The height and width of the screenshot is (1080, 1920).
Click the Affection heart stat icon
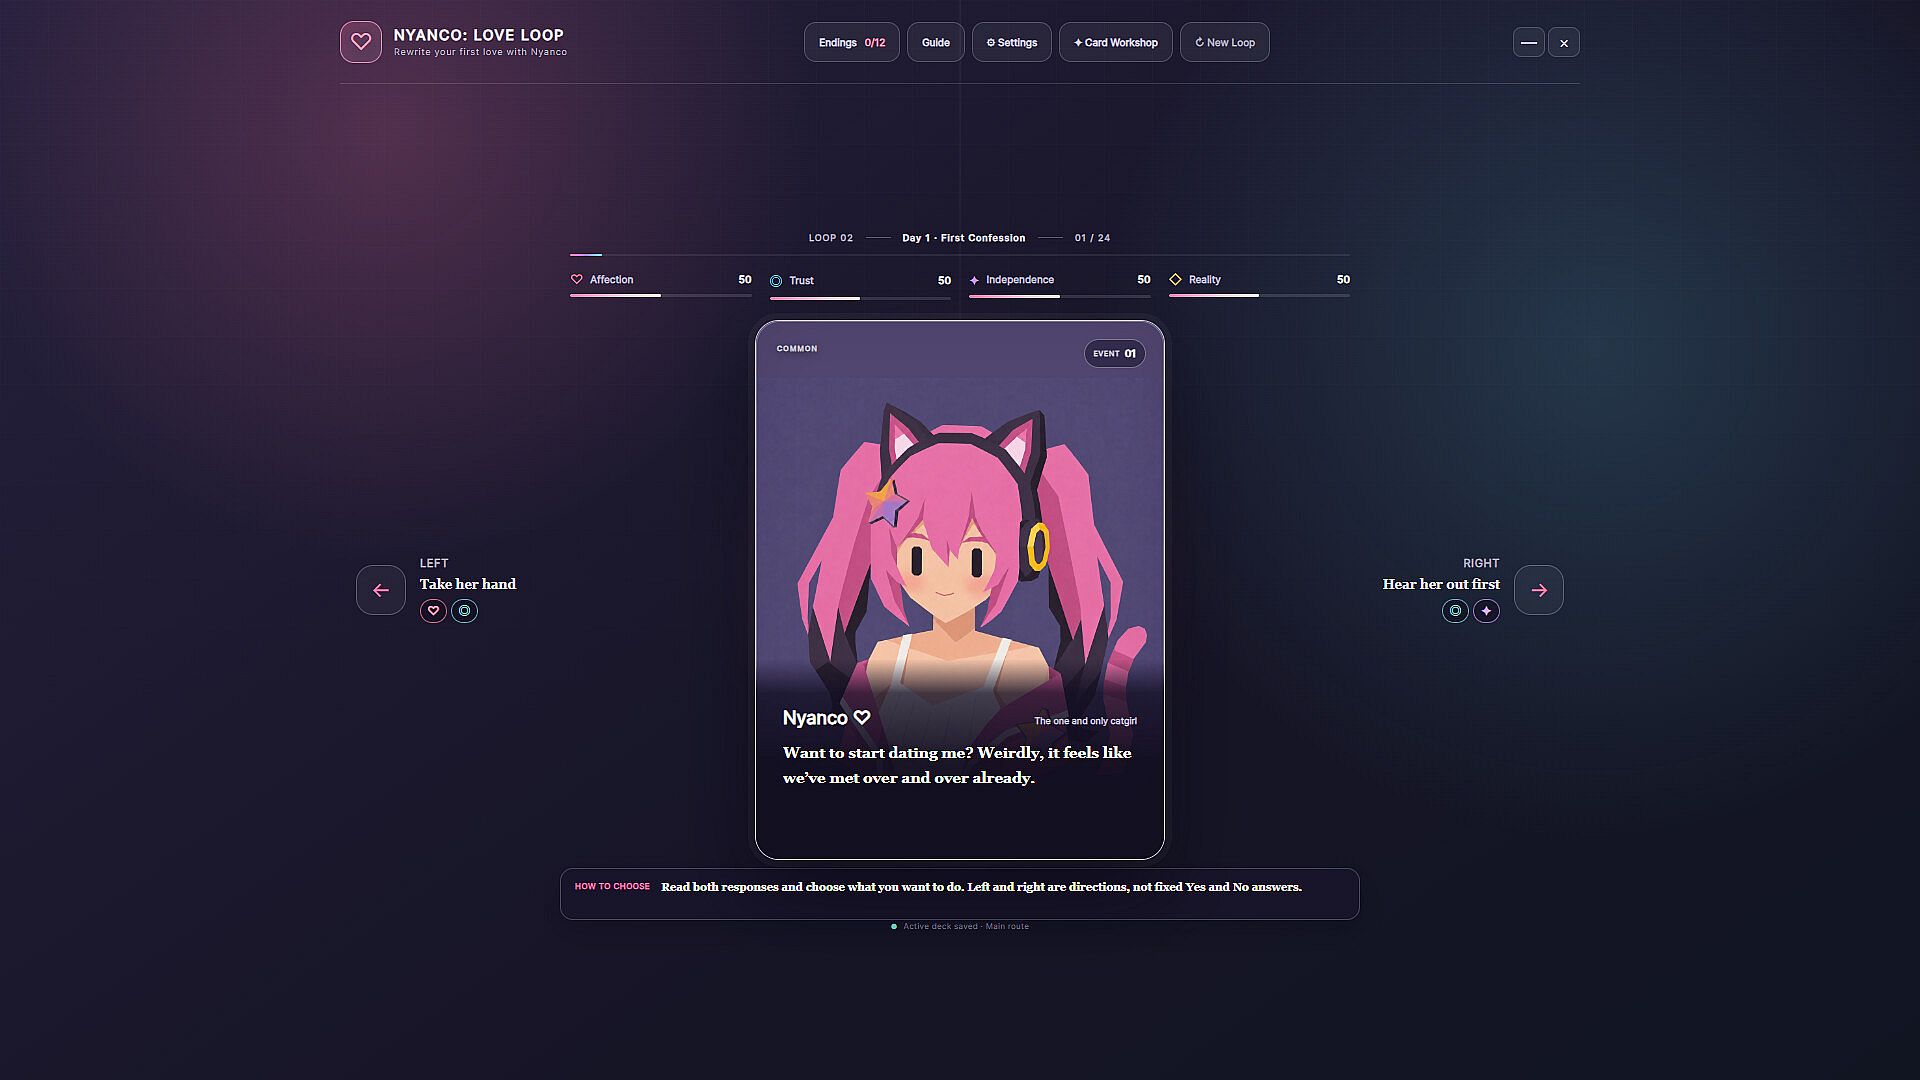pos(576,280)
